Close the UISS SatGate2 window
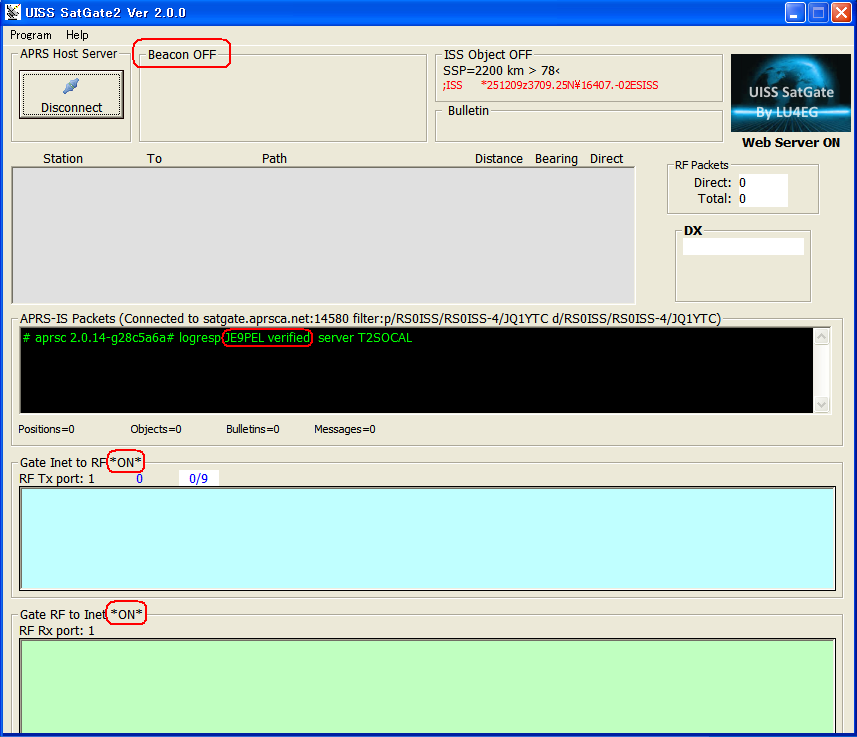This screenshot has height=737, width=857. pyautogui.click(x=841, y=13)
